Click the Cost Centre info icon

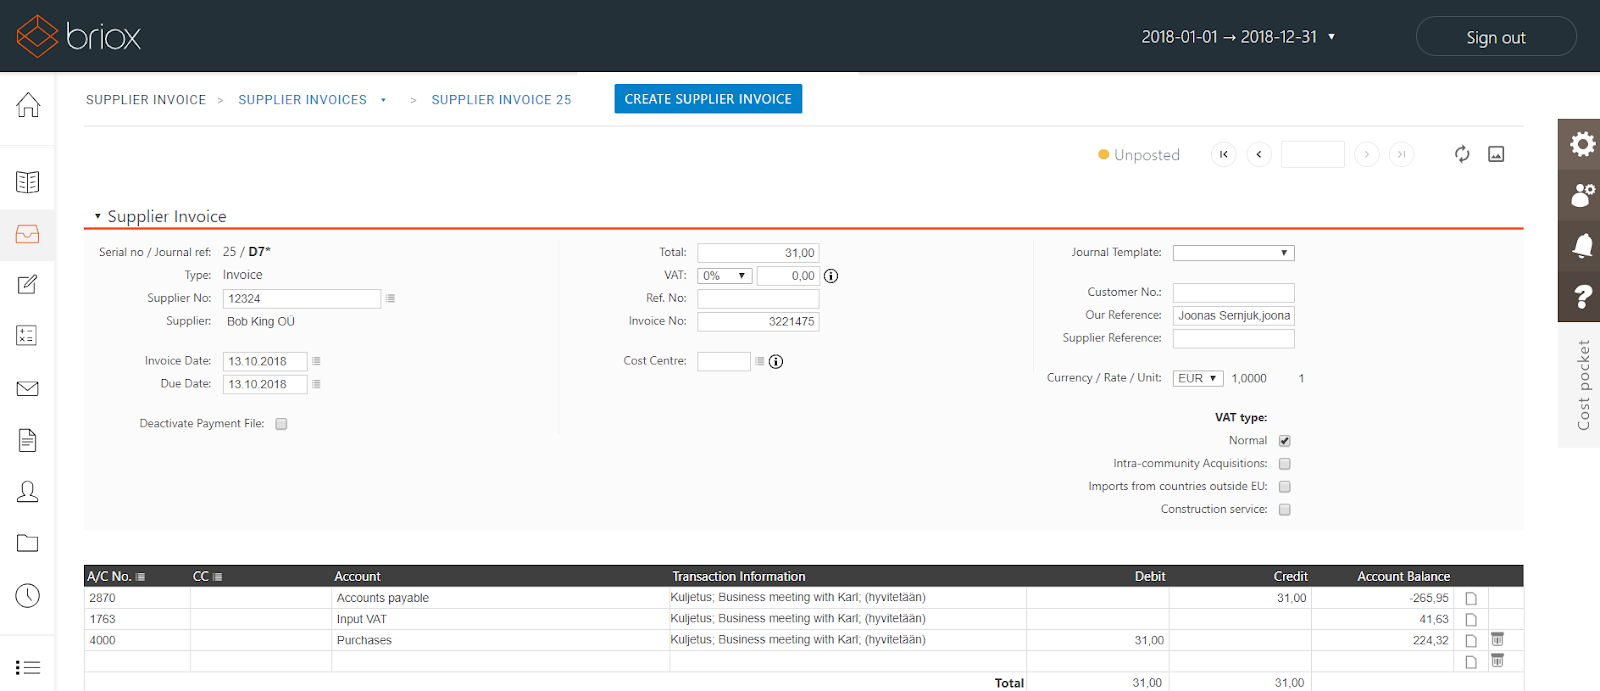click(x=776, y=362)
